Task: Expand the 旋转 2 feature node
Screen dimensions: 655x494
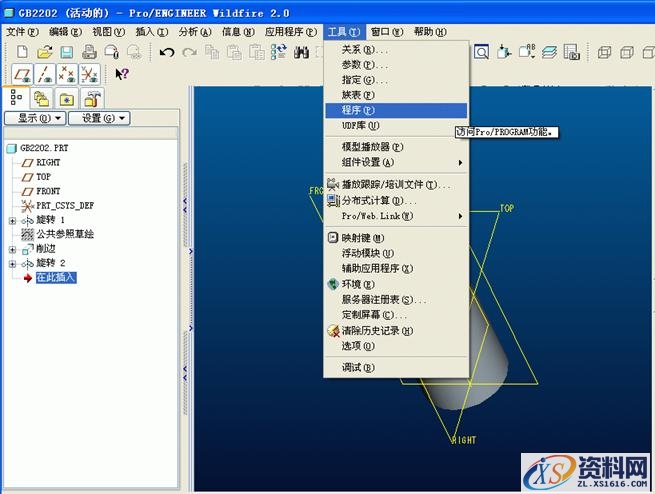Action: [13, 264]
